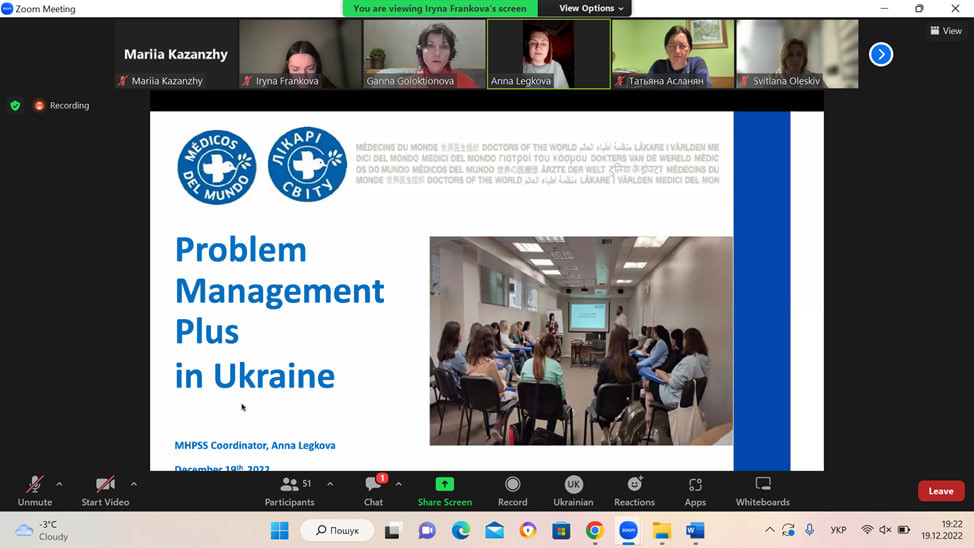Image resolution: width=974 pixels, height=548 pixels.
Task: Click the taskbar search box Пошук
Action: click(337, 531)
